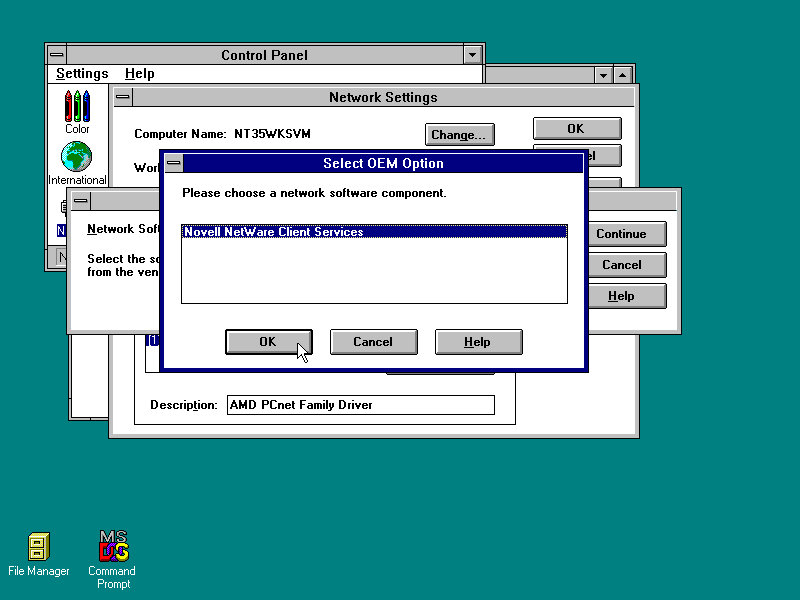Click the computer name NT35WKSVM
The width and height of the screenshot is (800, 600).
pyautogui.click(x=272, y=134)
